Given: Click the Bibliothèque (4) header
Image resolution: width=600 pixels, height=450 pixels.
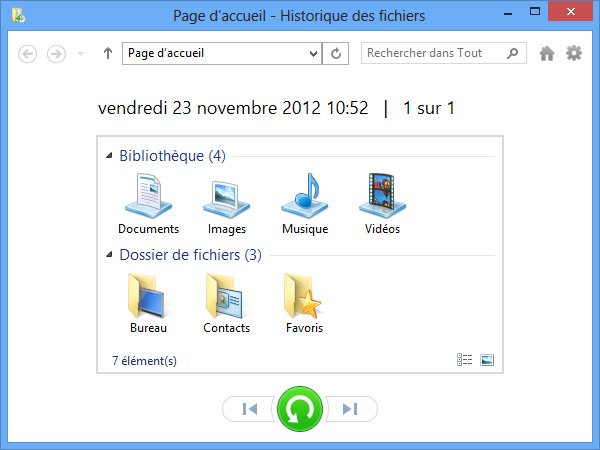Looking at the screenshot, I should (x=172, y=156).
